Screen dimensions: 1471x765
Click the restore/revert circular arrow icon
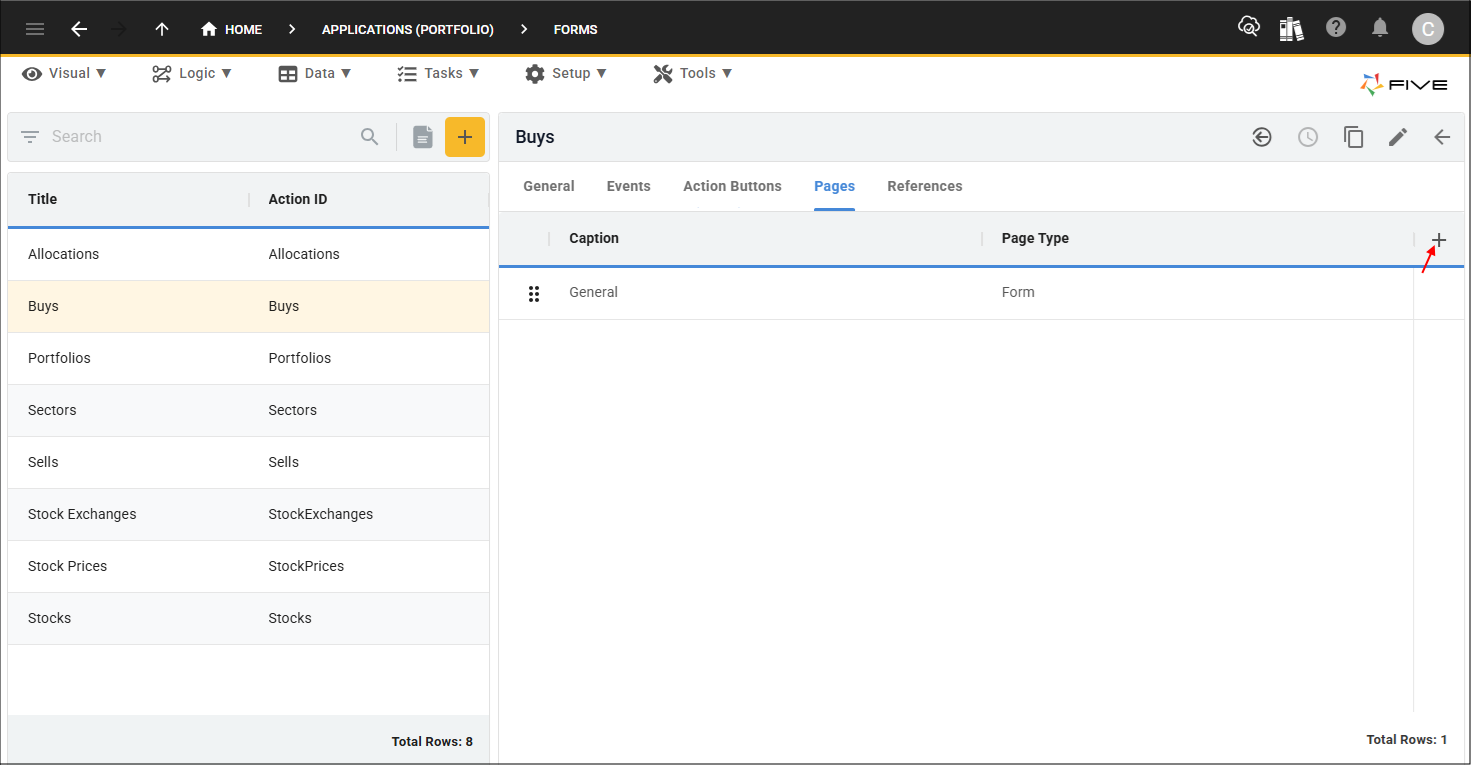click(x=1262, y=137)
